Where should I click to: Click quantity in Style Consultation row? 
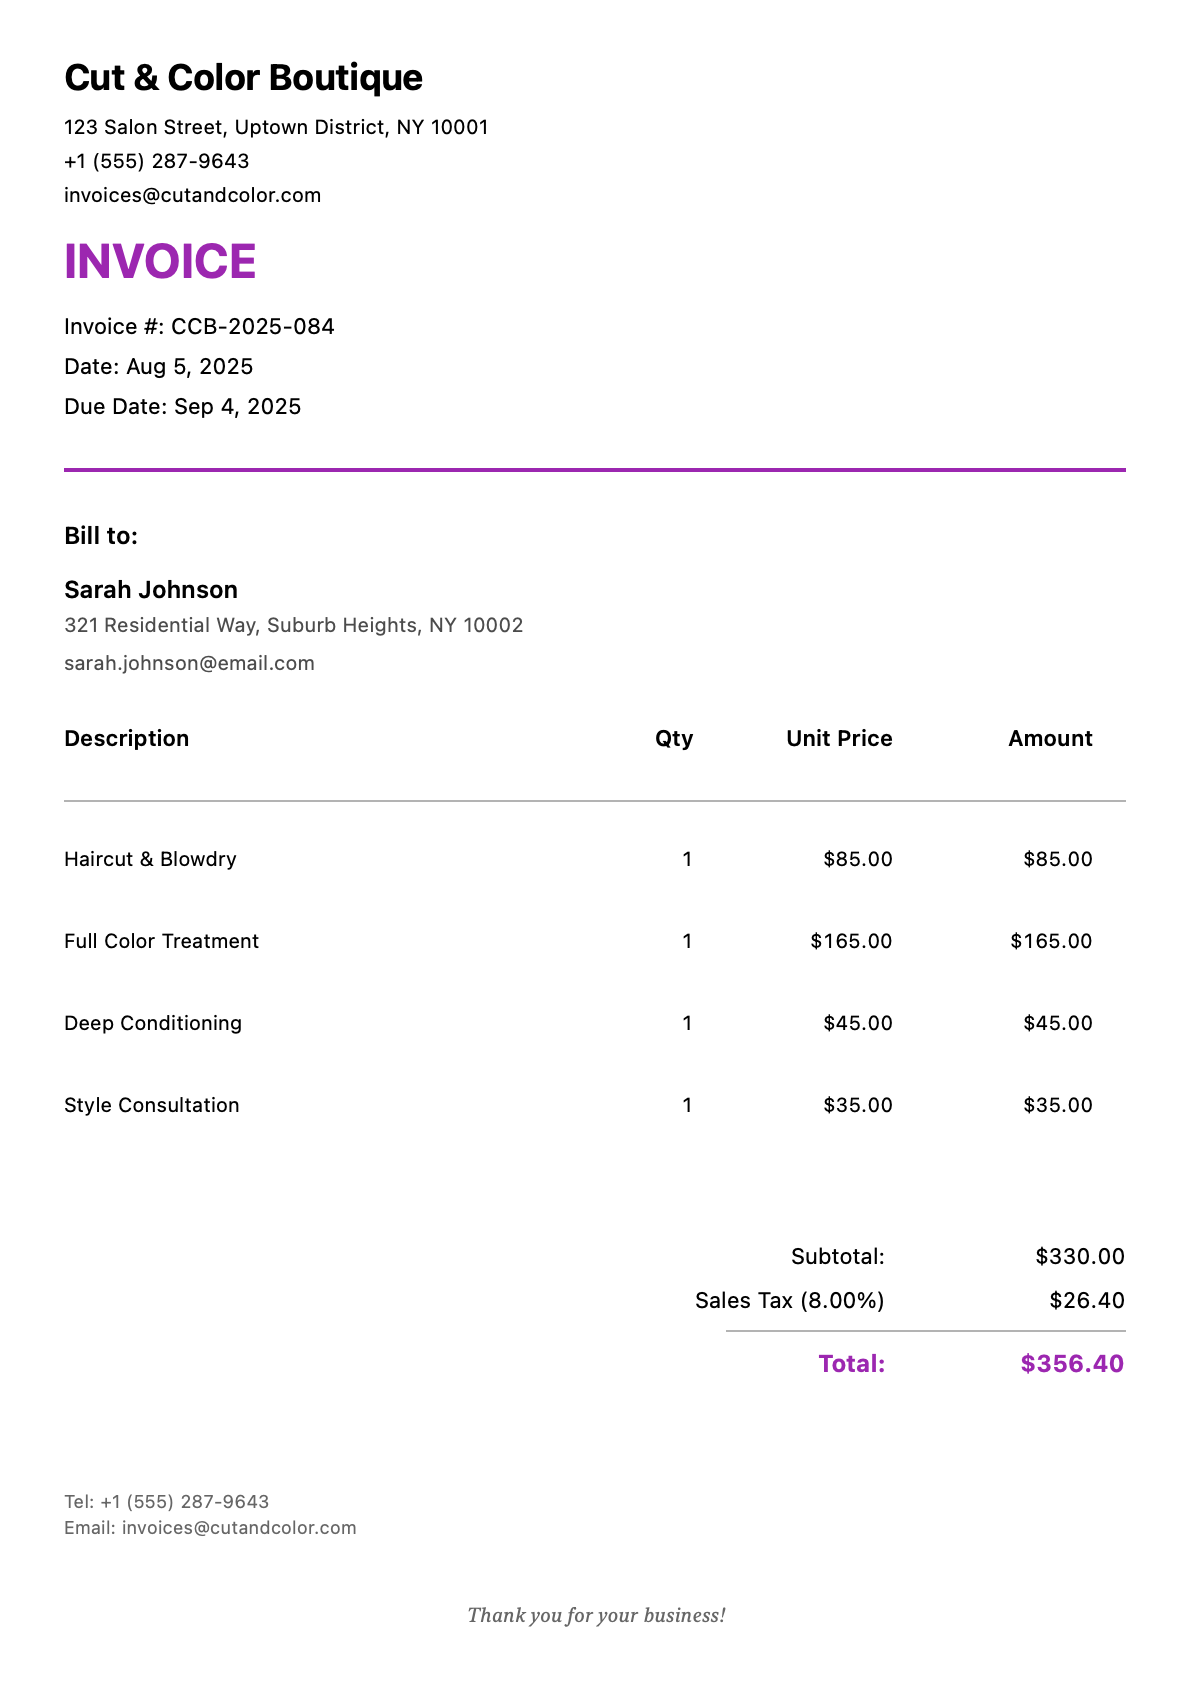687,1105
